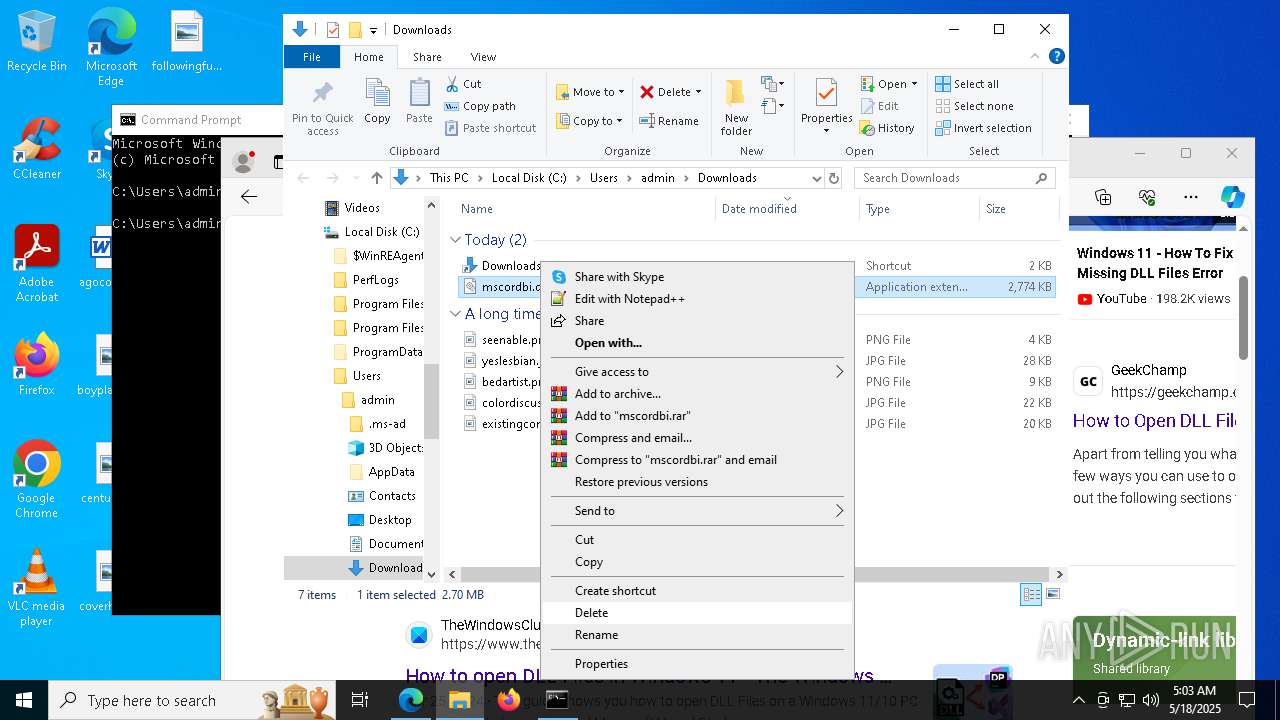Refresh the Downloads folder view
The width and height of the screenshot is (1280, 720).
coord(834,178)
